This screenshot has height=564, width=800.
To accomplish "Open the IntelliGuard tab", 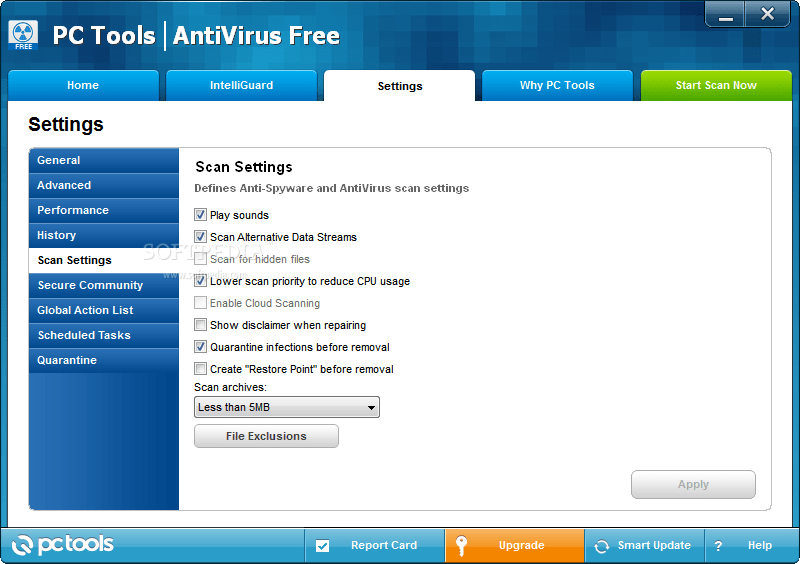I will coord(241,85).
